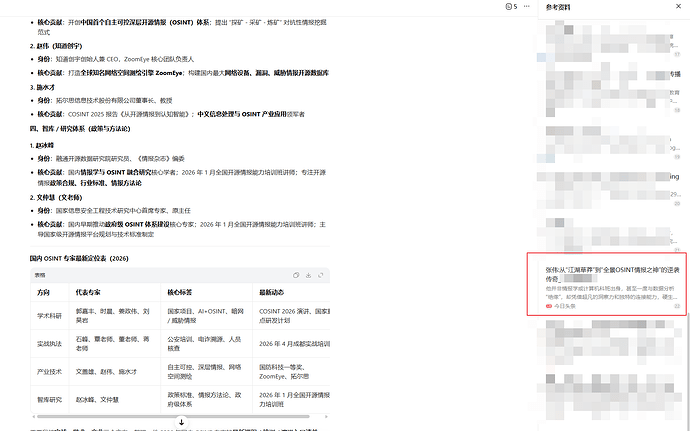
Task: Select the 核心标签 column header
Action: pos(180,292)
